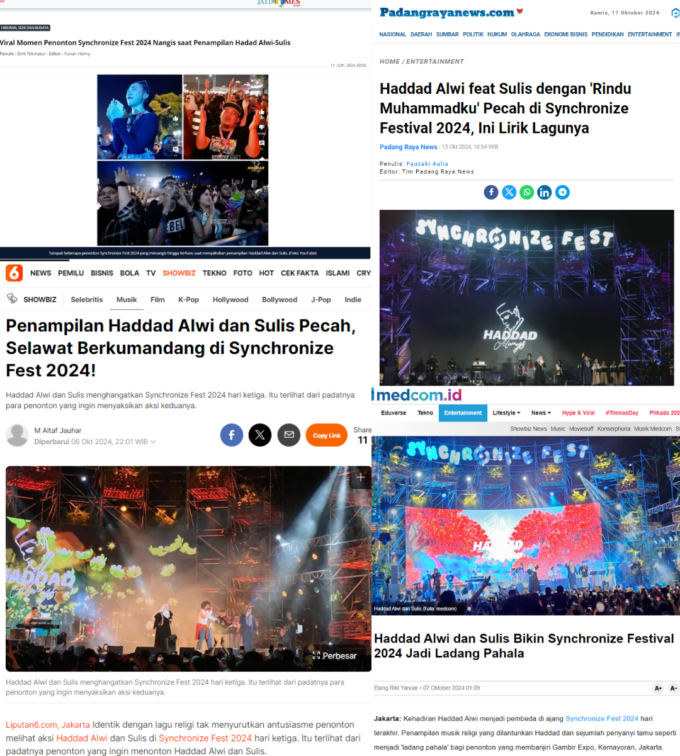Click the Copy Link button
Image resolution: width=680 pixels, height=756 pixels.
326,435
